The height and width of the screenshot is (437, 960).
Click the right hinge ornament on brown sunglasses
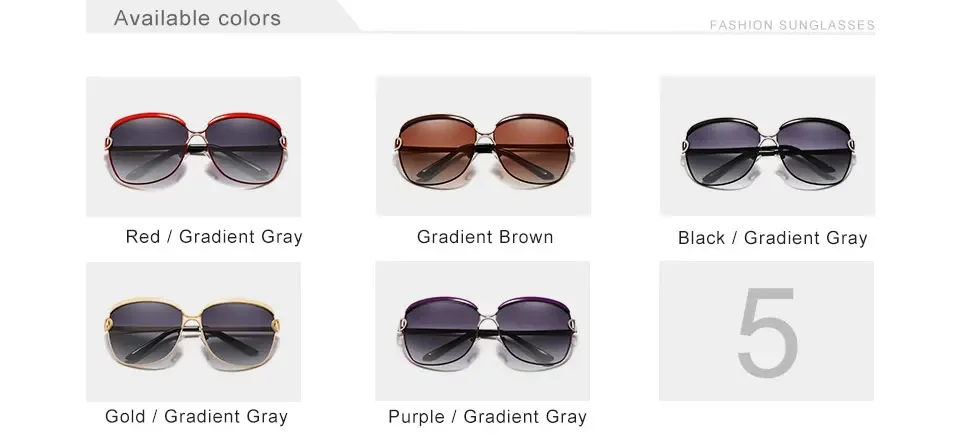[x=570, y=144]
